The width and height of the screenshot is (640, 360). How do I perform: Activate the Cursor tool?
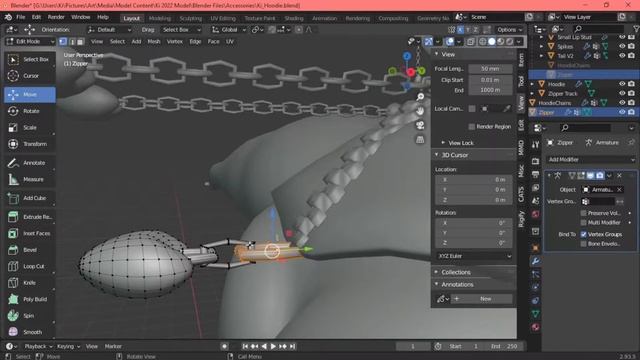click(30, 76)
